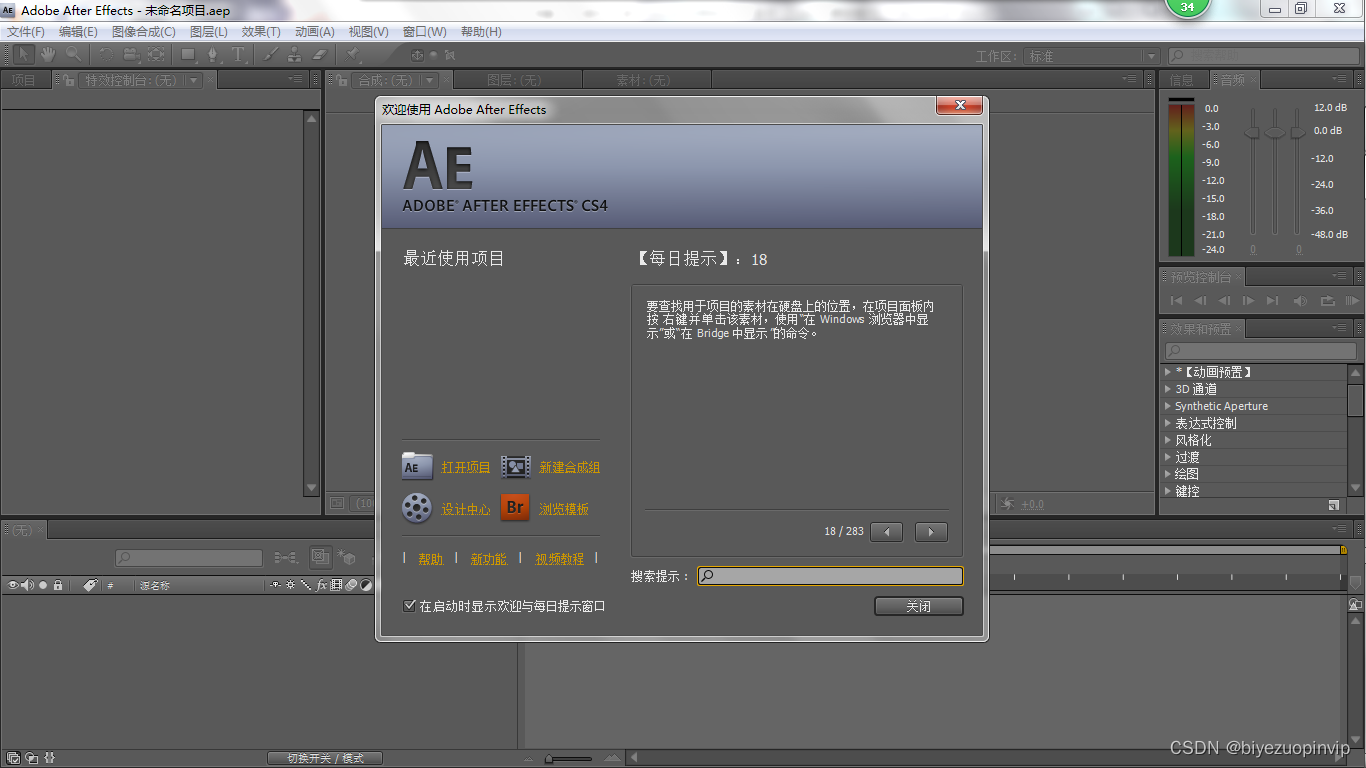This screenshot has width=1366, height=768.
Task: Click the 关闭 button in welcome dialog
Action: tap(918, 606)
